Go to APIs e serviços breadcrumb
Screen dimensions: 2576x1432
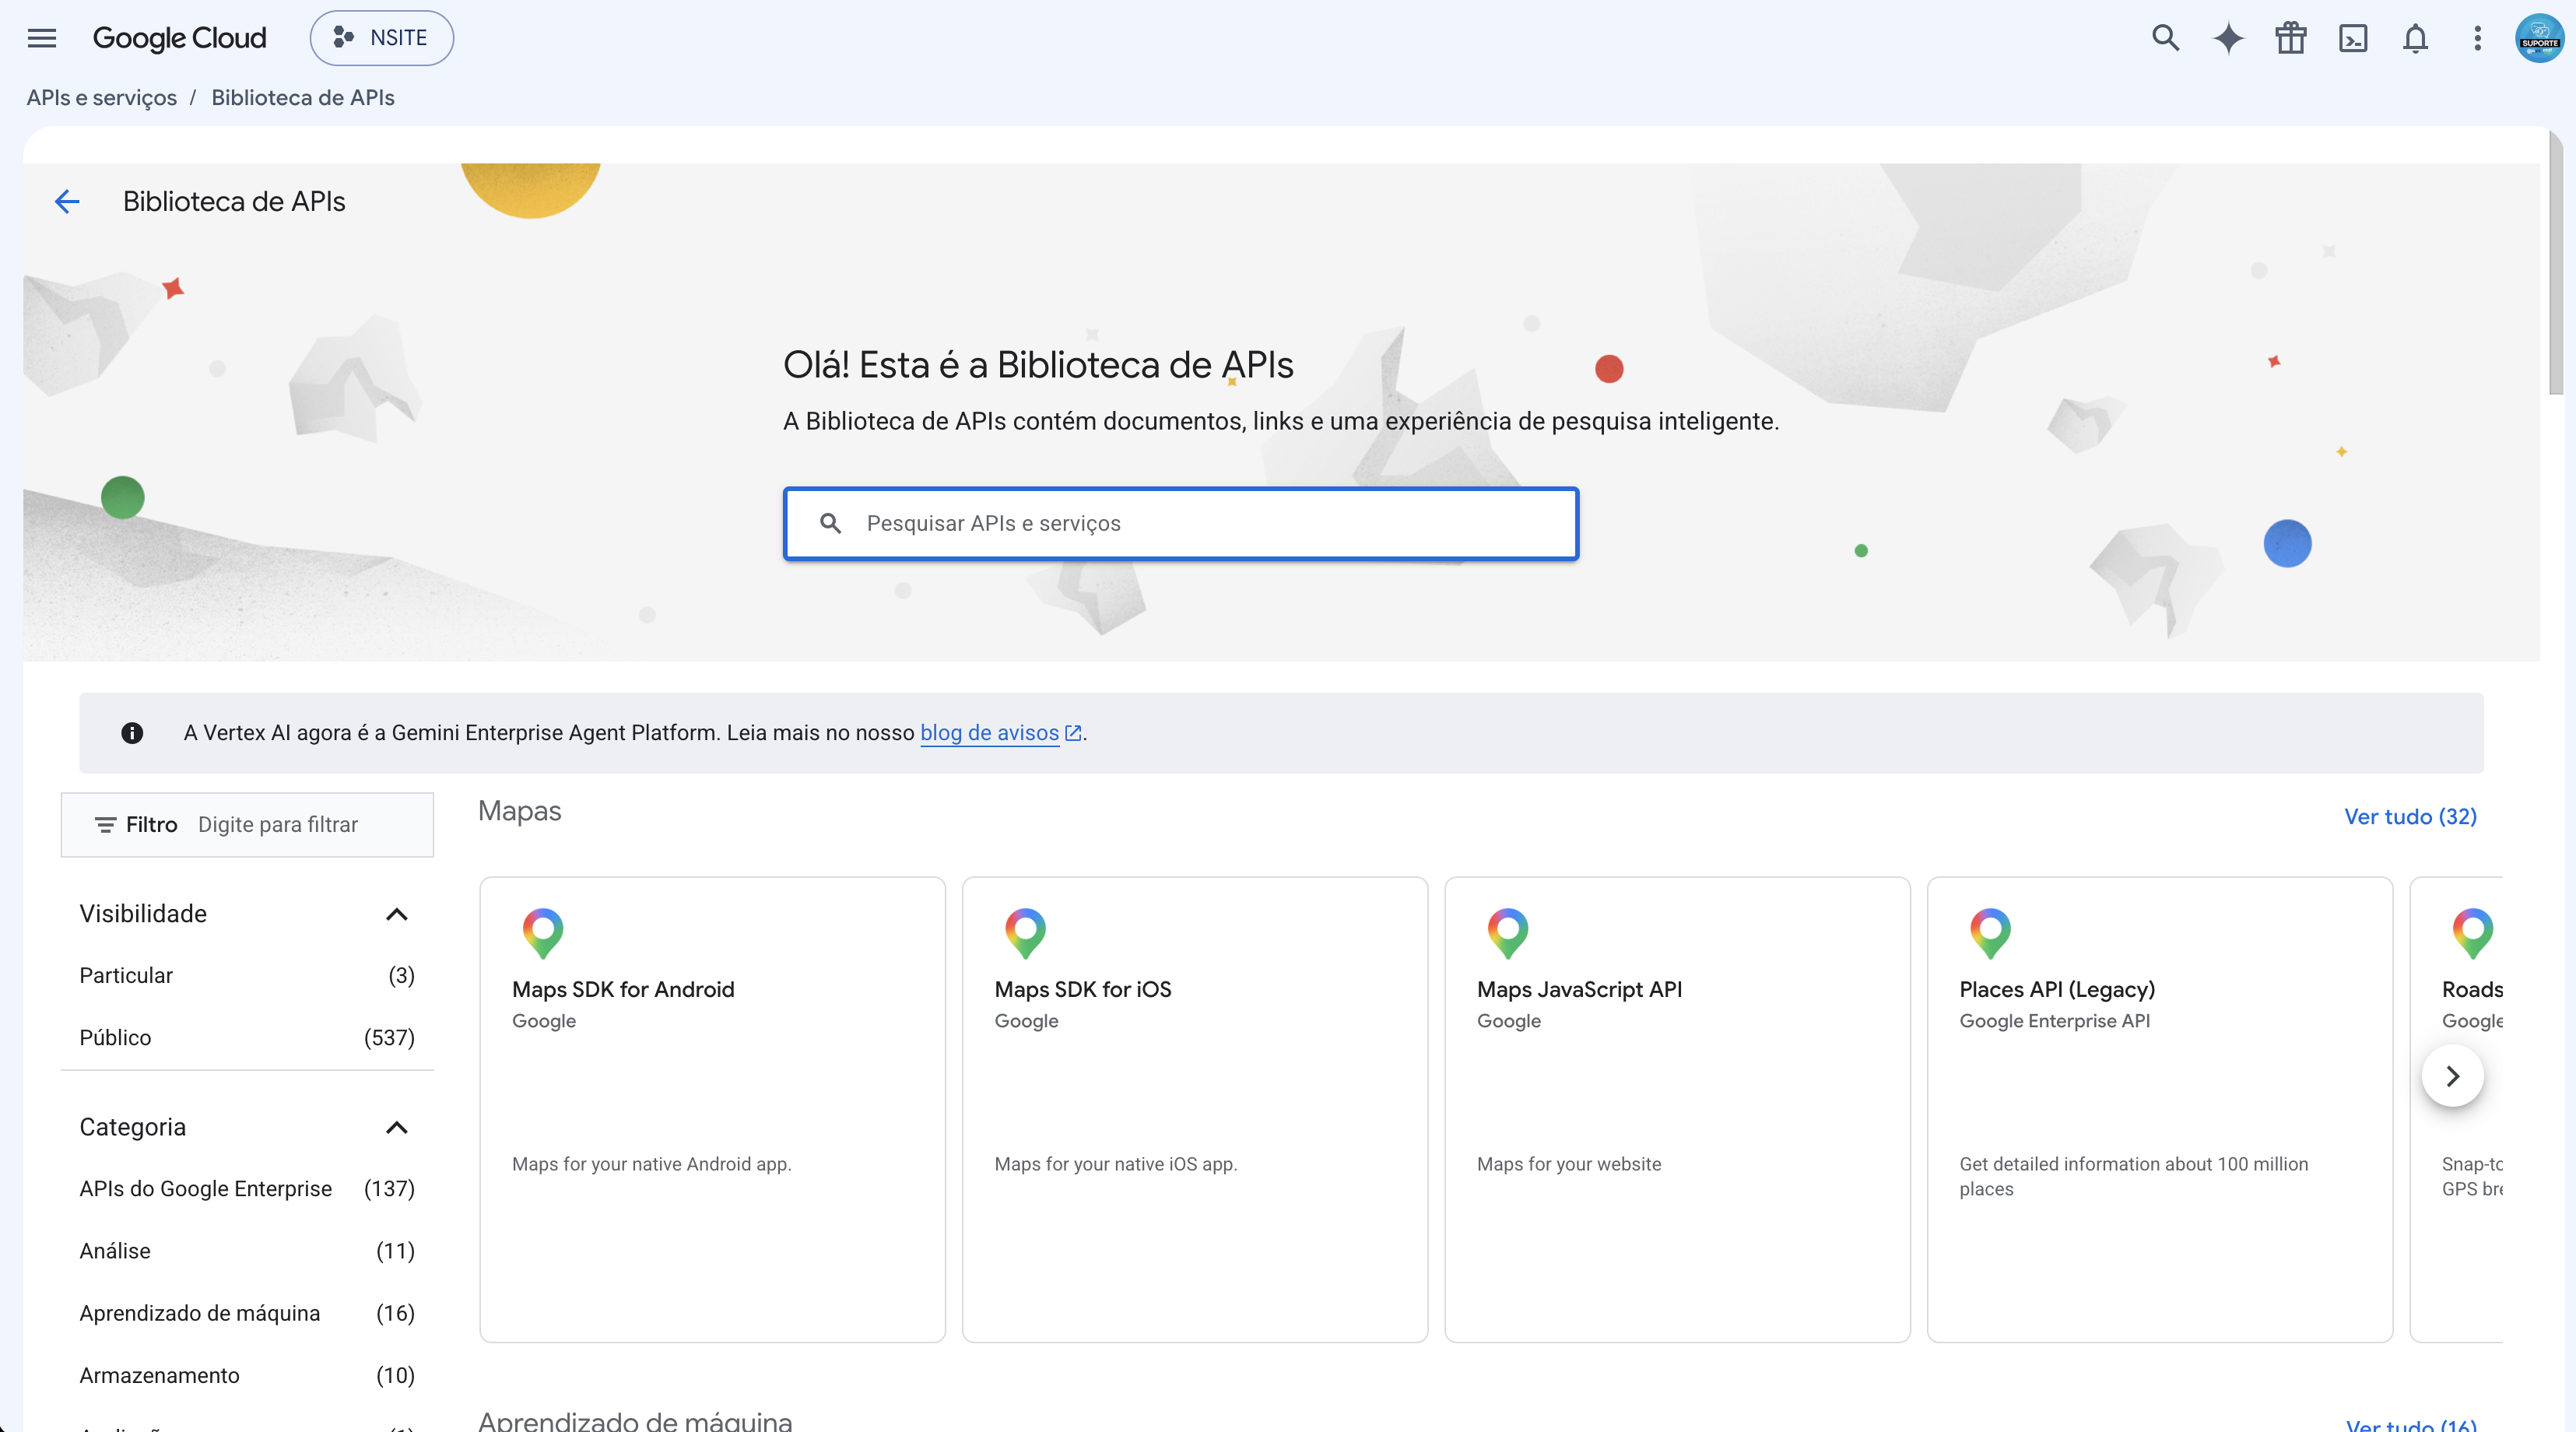click(x=101, y=97)
